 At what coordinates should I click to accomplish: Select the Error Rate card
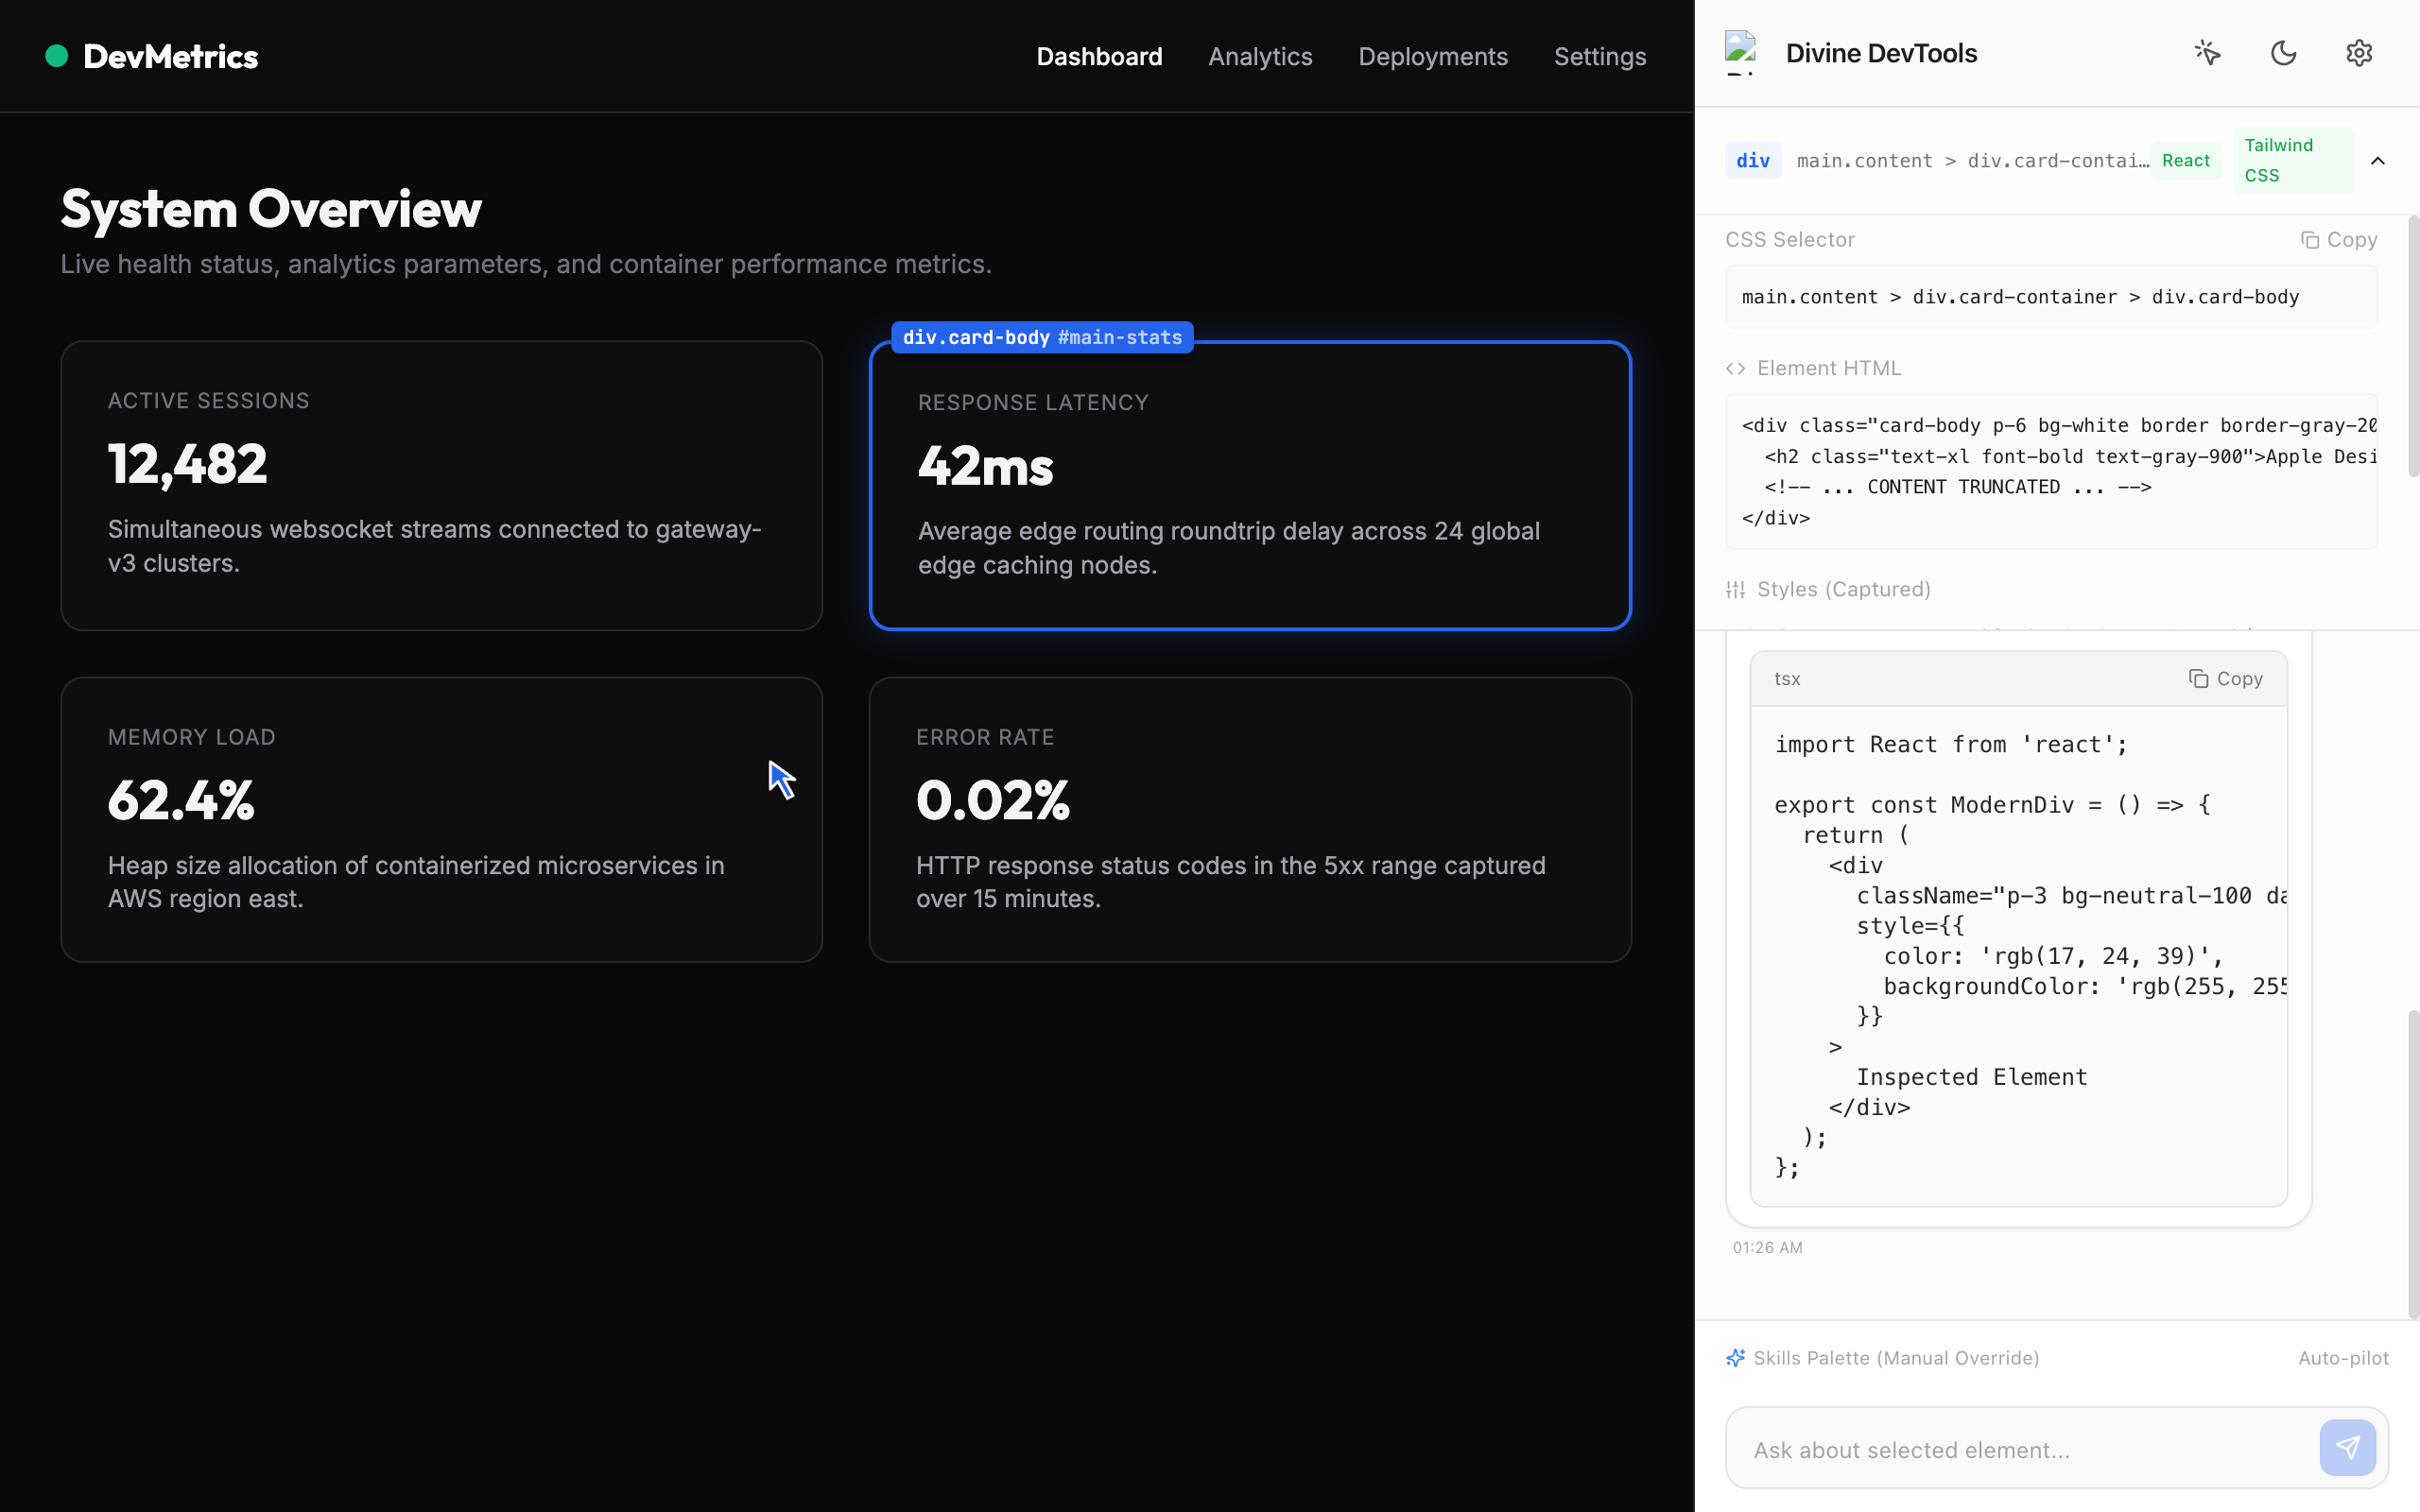(x=1250, y=820)
